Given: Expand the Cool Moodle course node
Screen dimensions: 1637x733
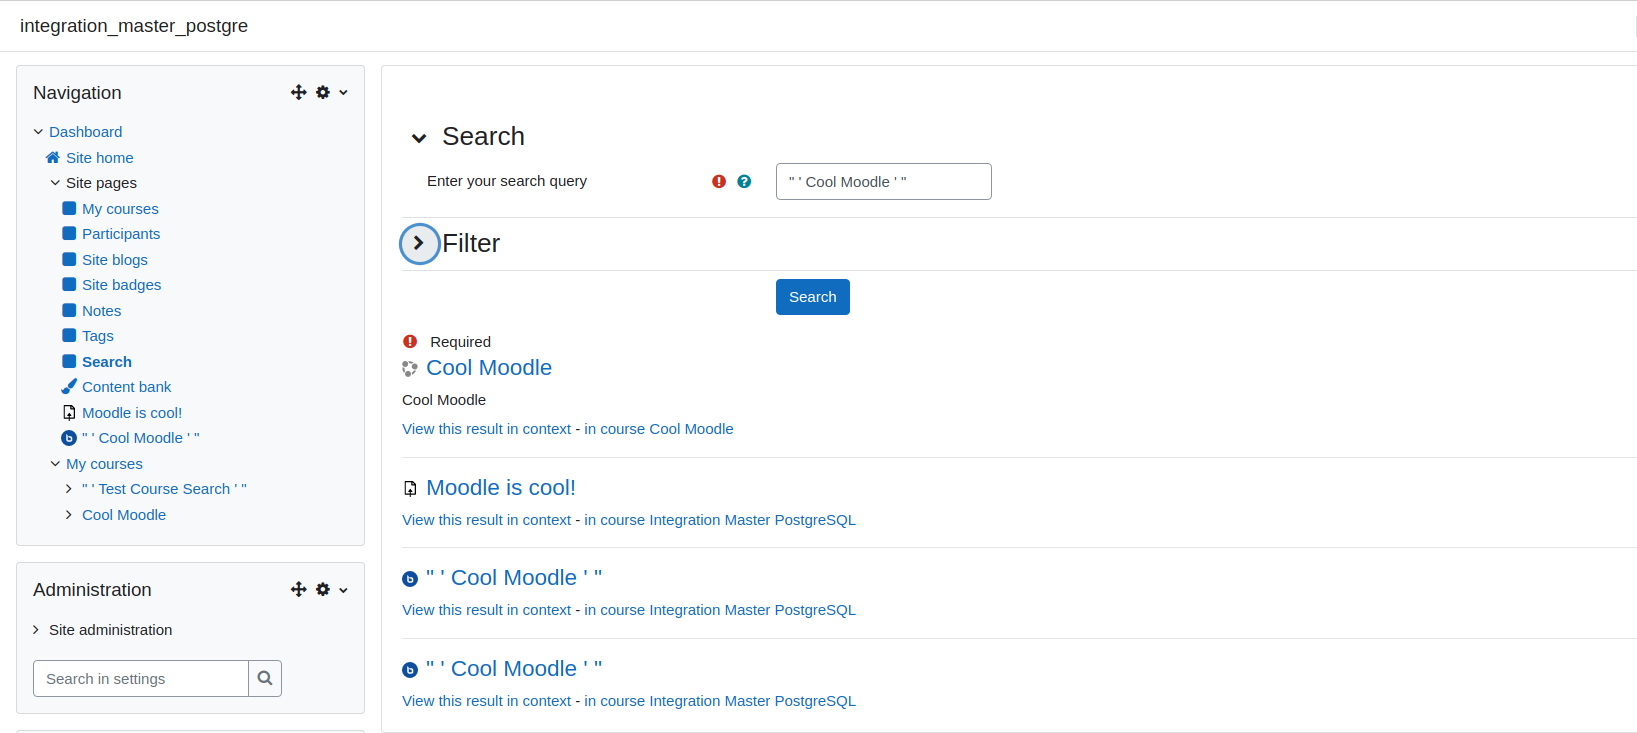Looking at the screenshot, I should click(x=69, y=514).
